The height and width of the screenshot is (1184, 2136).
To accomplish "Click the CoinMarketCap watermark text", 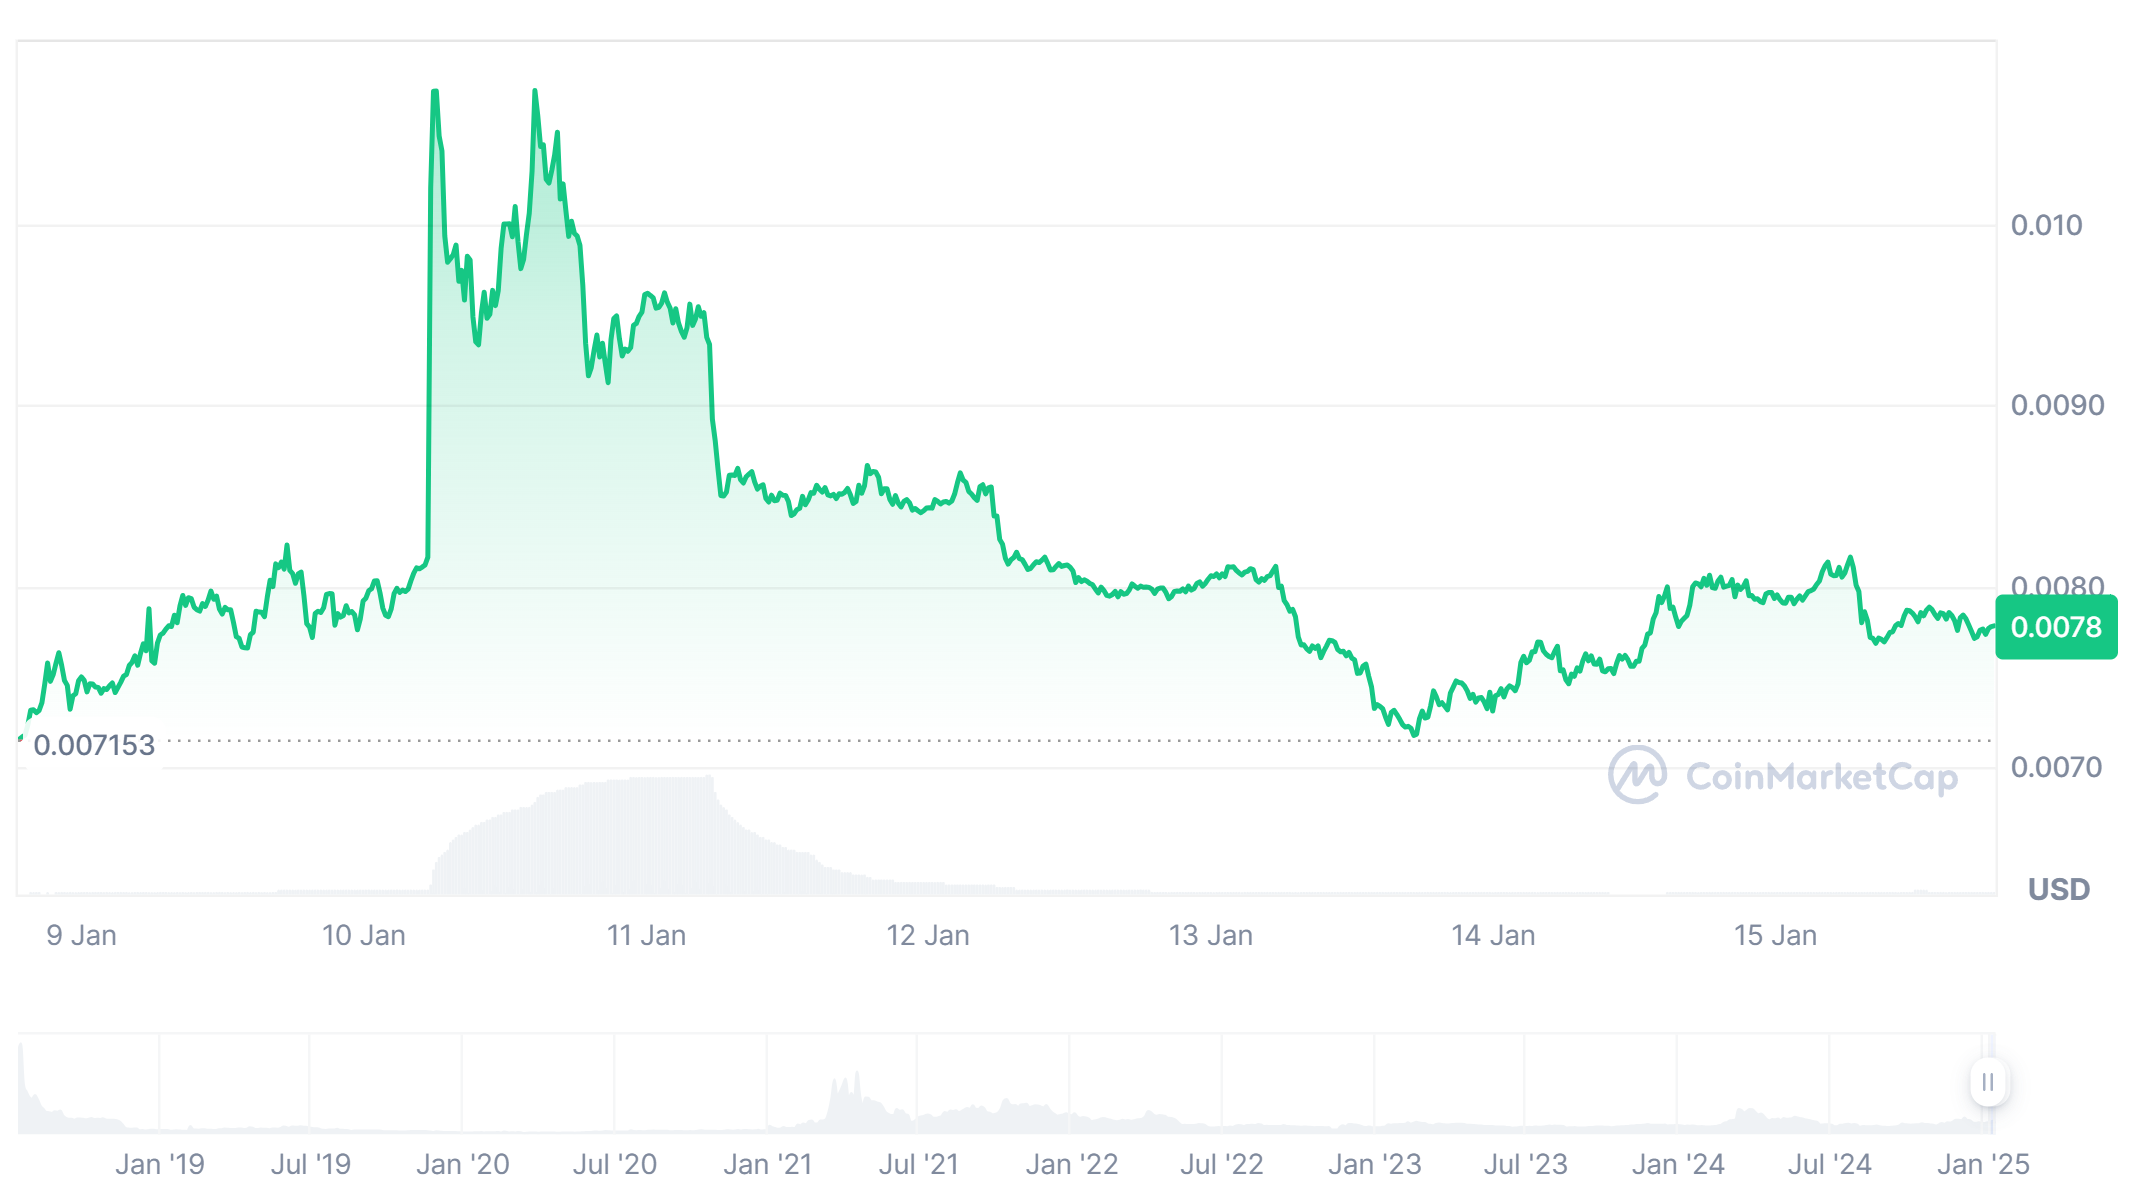I will (x=1821, y=777).
